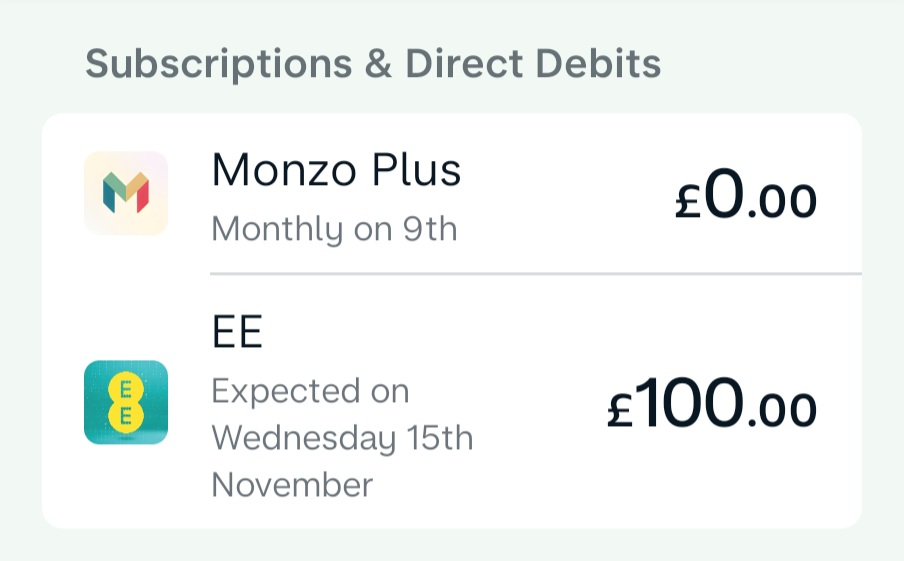Screen dimensions: 904x561
Task: Select the word Subscriptions in heading
Action: pyautogui.click(x=219, y=65)
